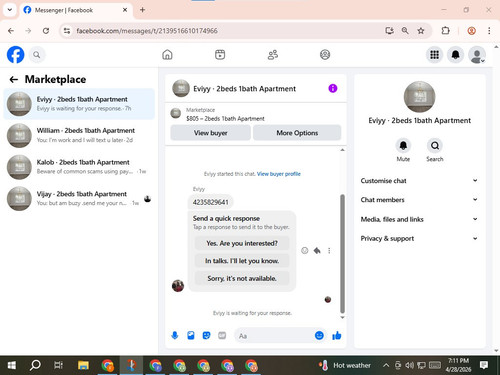Search within the Eviyy conversation
Screen dimensions: 500x375
435,146
